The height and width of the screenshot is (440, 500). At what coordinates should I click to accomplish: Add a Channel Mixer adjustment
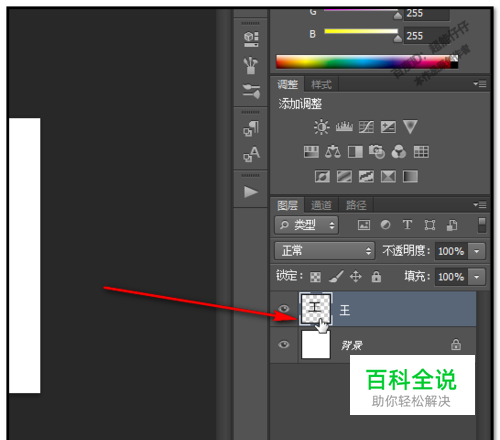tap(399, 152)
